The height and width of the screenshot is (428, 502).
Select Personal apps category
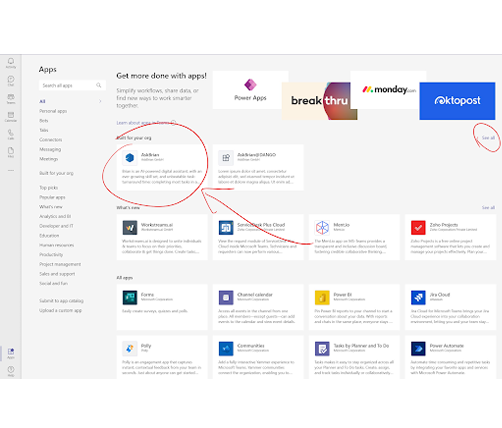click(x=53, y=111)
